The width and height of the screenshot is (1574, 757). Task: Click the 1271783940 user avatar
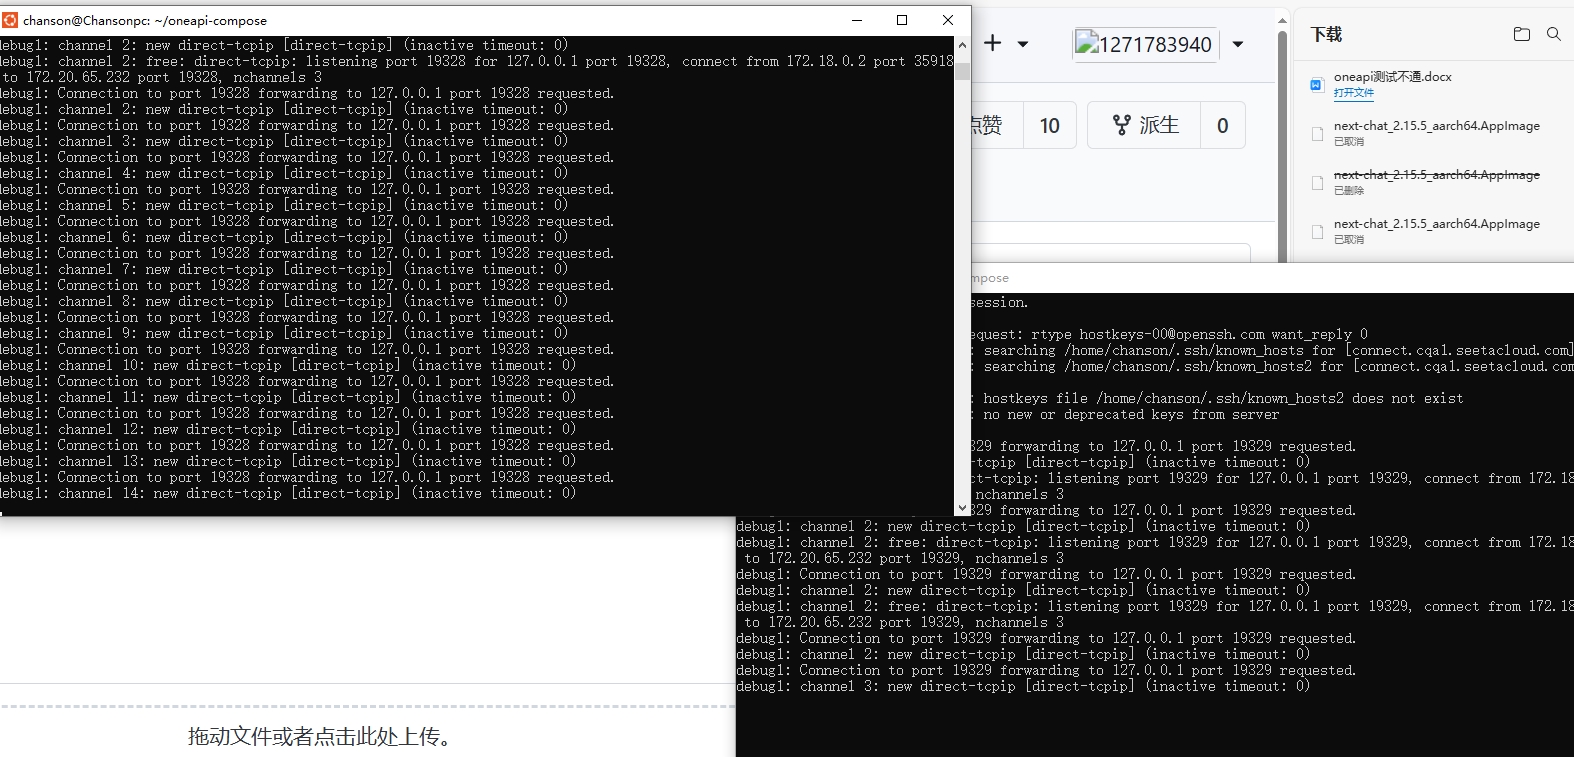click(1144, 44)
